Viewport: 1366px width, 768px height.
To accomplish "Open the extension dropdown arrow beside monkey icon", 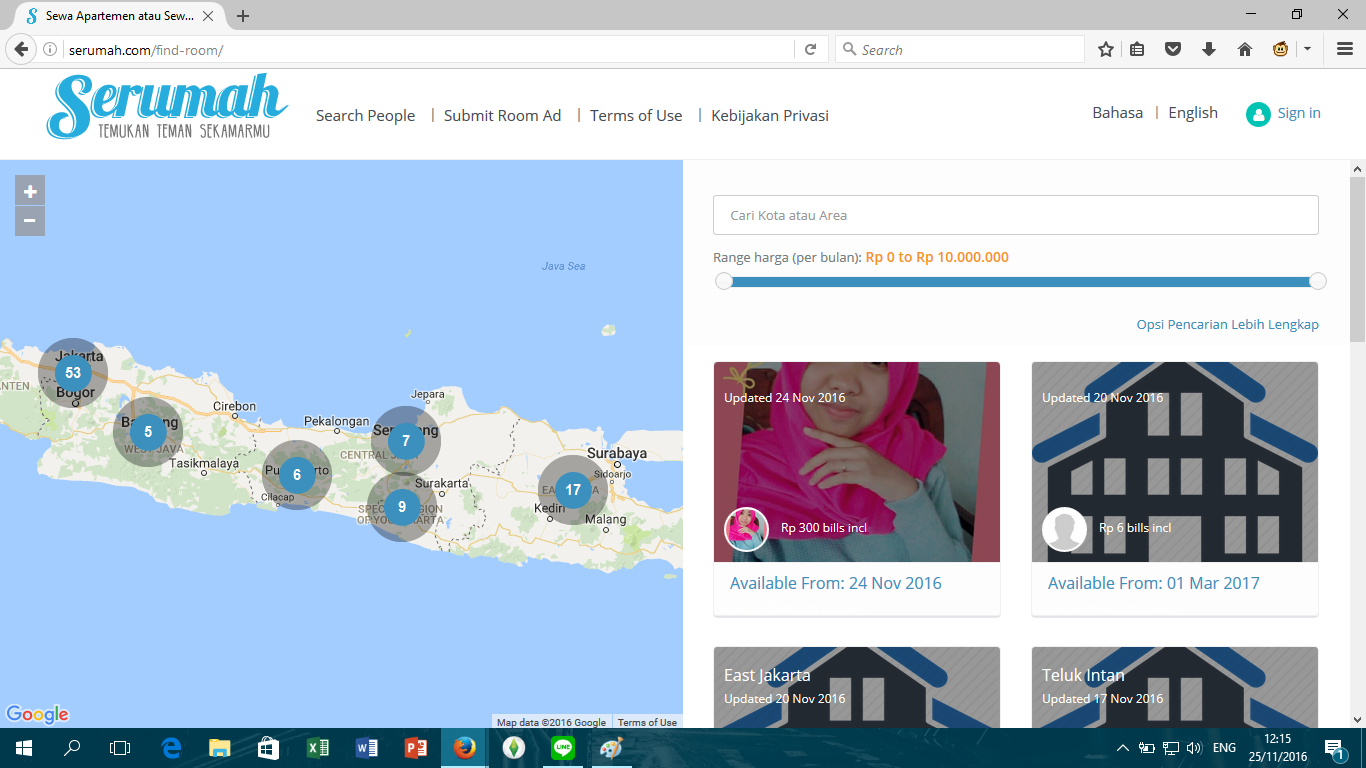I will point(1307,49).
